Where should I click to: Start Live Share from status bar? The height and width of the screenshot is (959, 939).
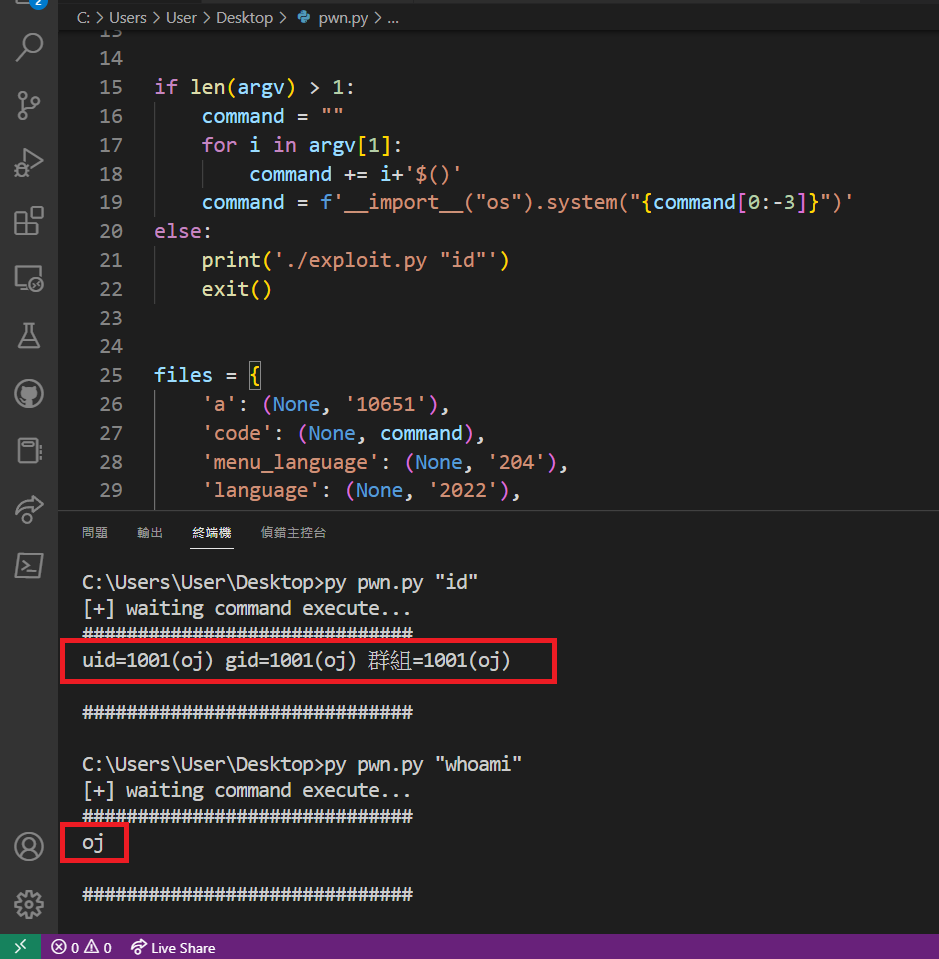pos(173,947)
